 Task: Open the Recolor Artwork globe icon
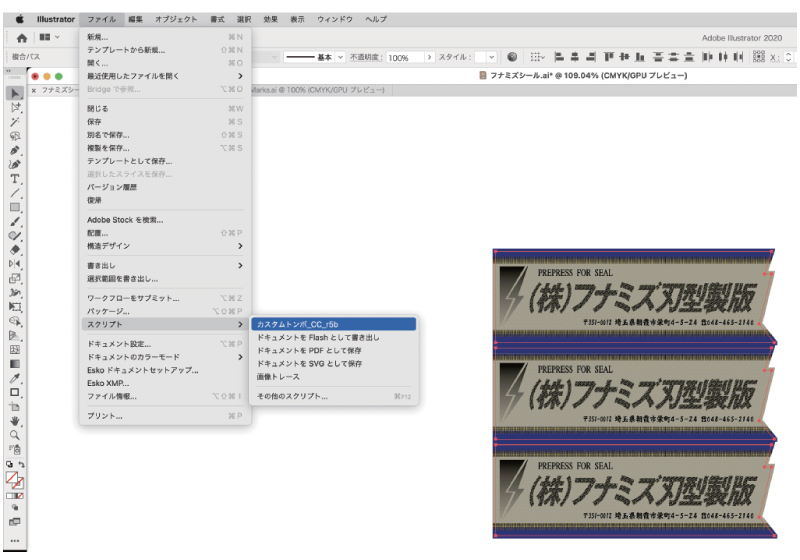coord(512,57)
